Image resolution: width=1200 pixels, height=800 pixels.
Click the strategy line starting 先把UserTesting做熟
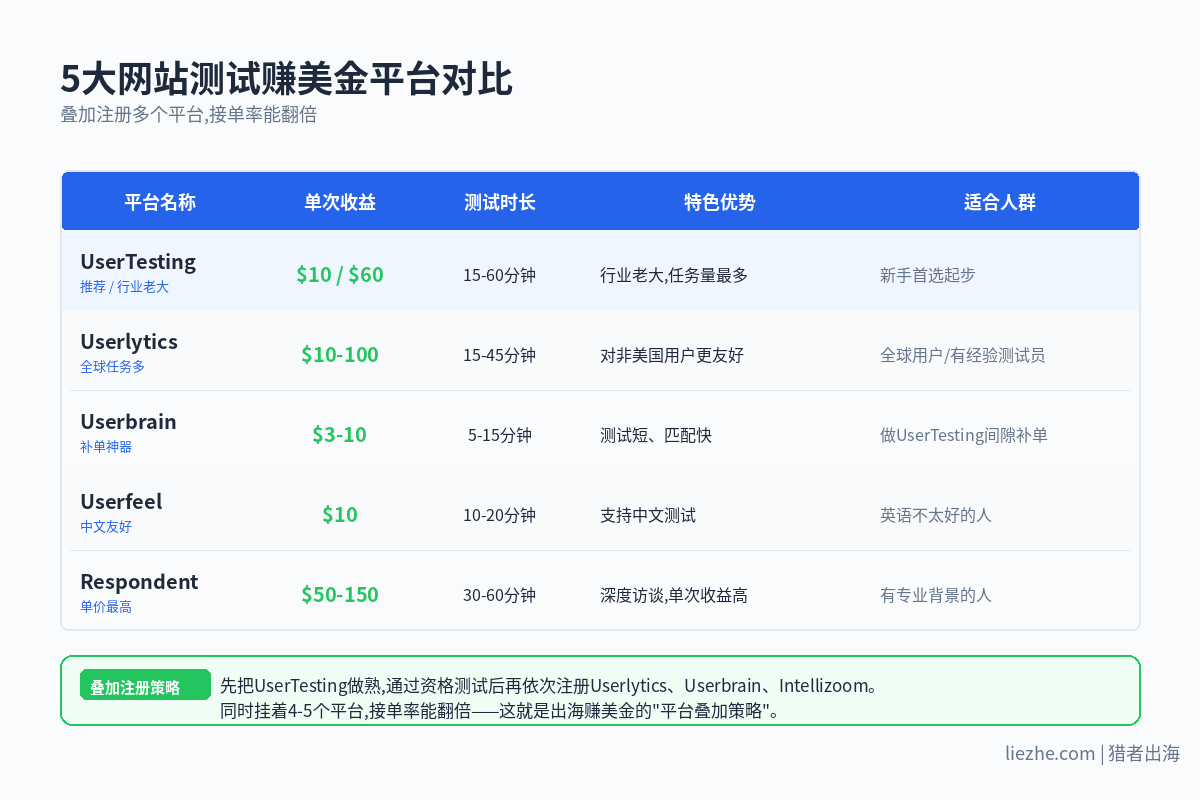click(x=550, y=686)
